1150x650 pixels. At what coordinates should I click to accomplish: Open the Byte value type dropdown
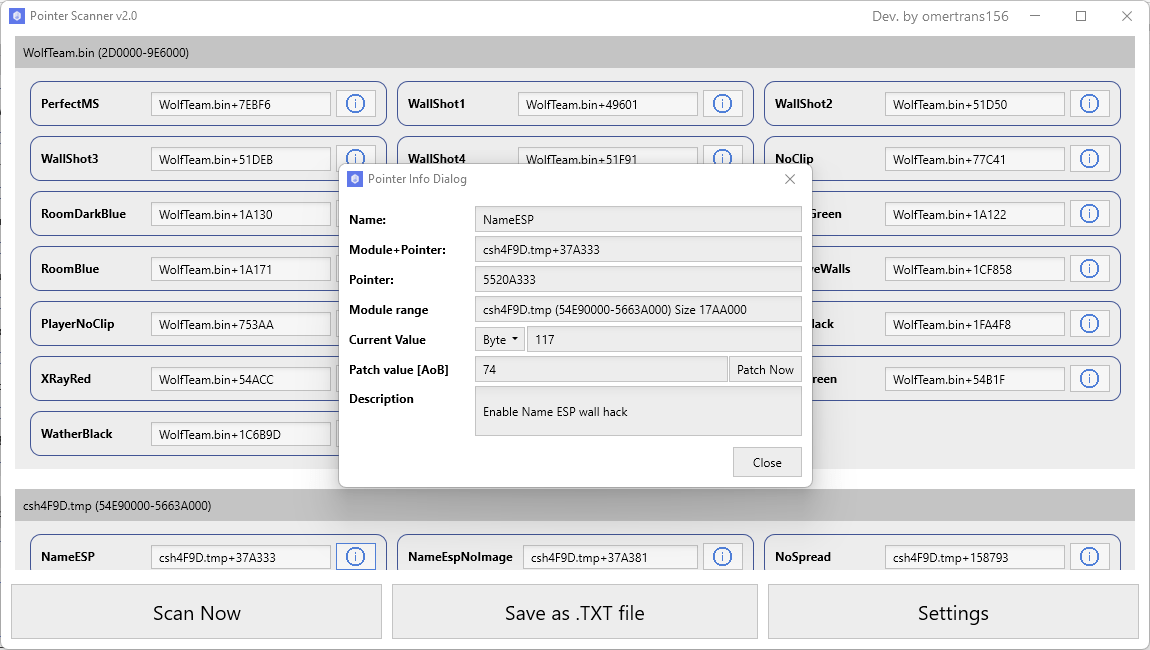(x=500, y=340)
